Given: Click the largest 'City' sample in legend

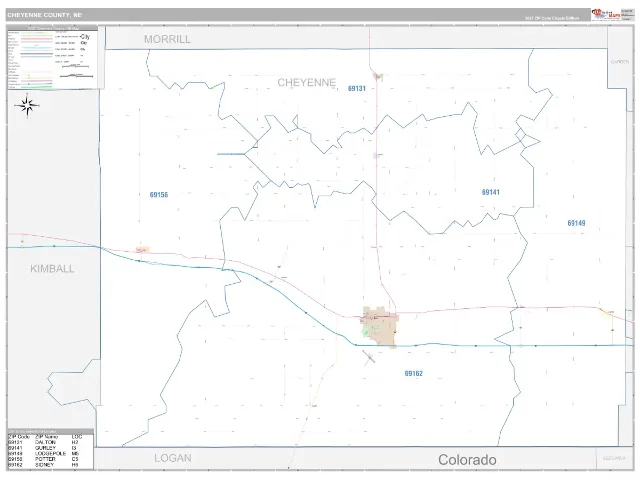Looking at the screenshot, I should pos(84,37).
